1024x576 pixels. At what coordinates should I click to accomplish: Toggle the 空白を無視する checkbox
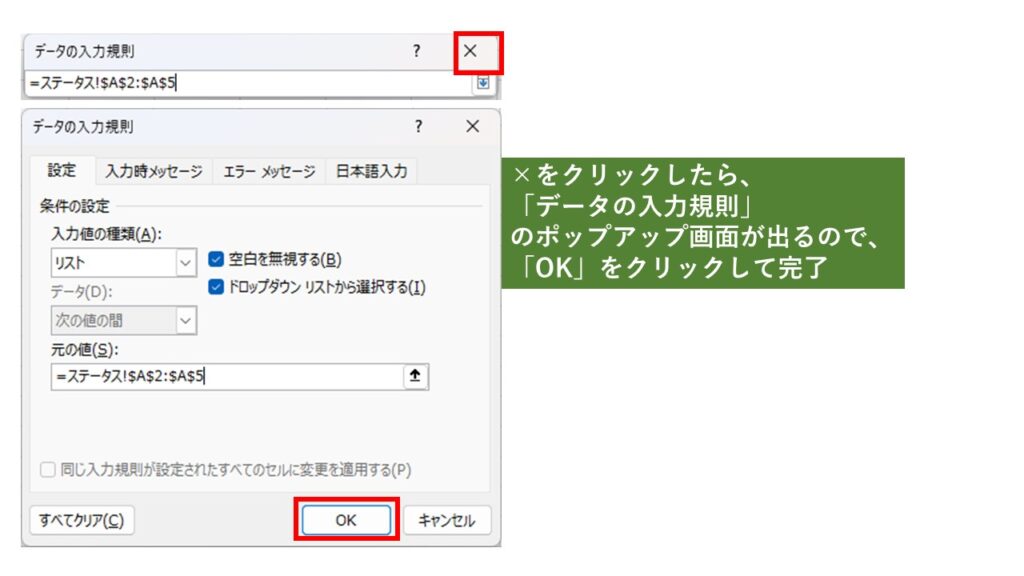coord(215,260)
